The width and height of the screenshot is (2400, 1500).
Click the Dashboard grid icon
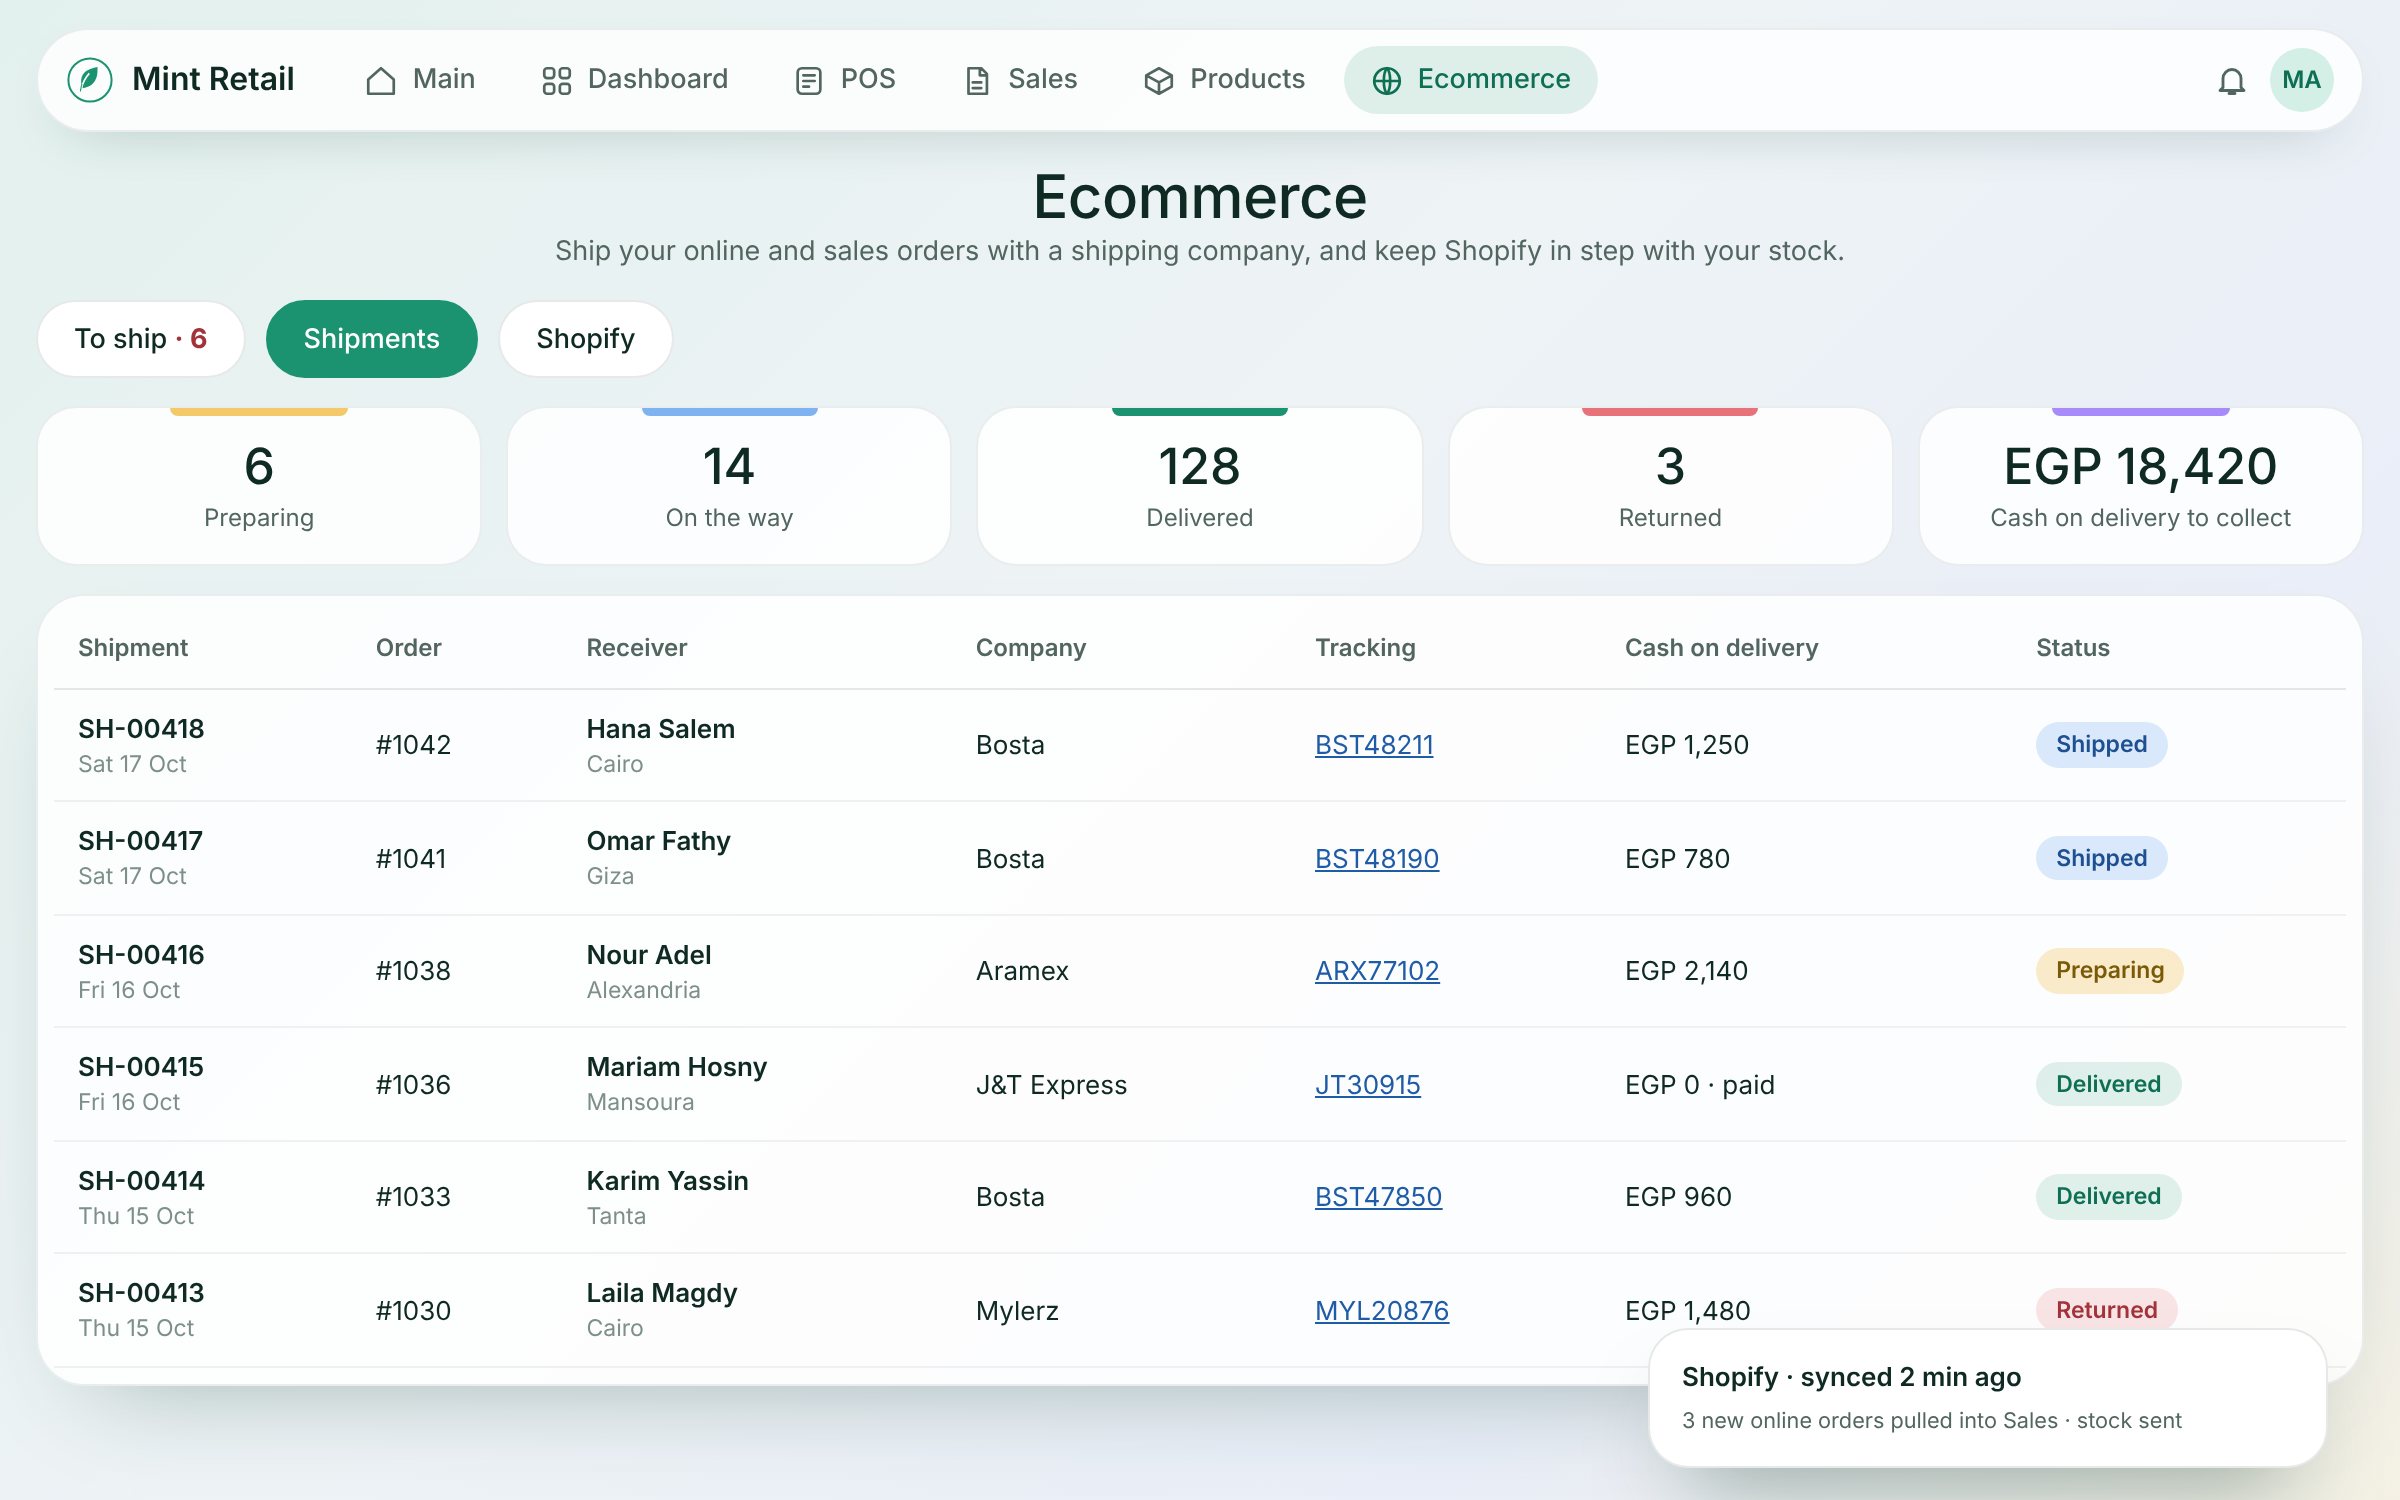coord(556,80)
